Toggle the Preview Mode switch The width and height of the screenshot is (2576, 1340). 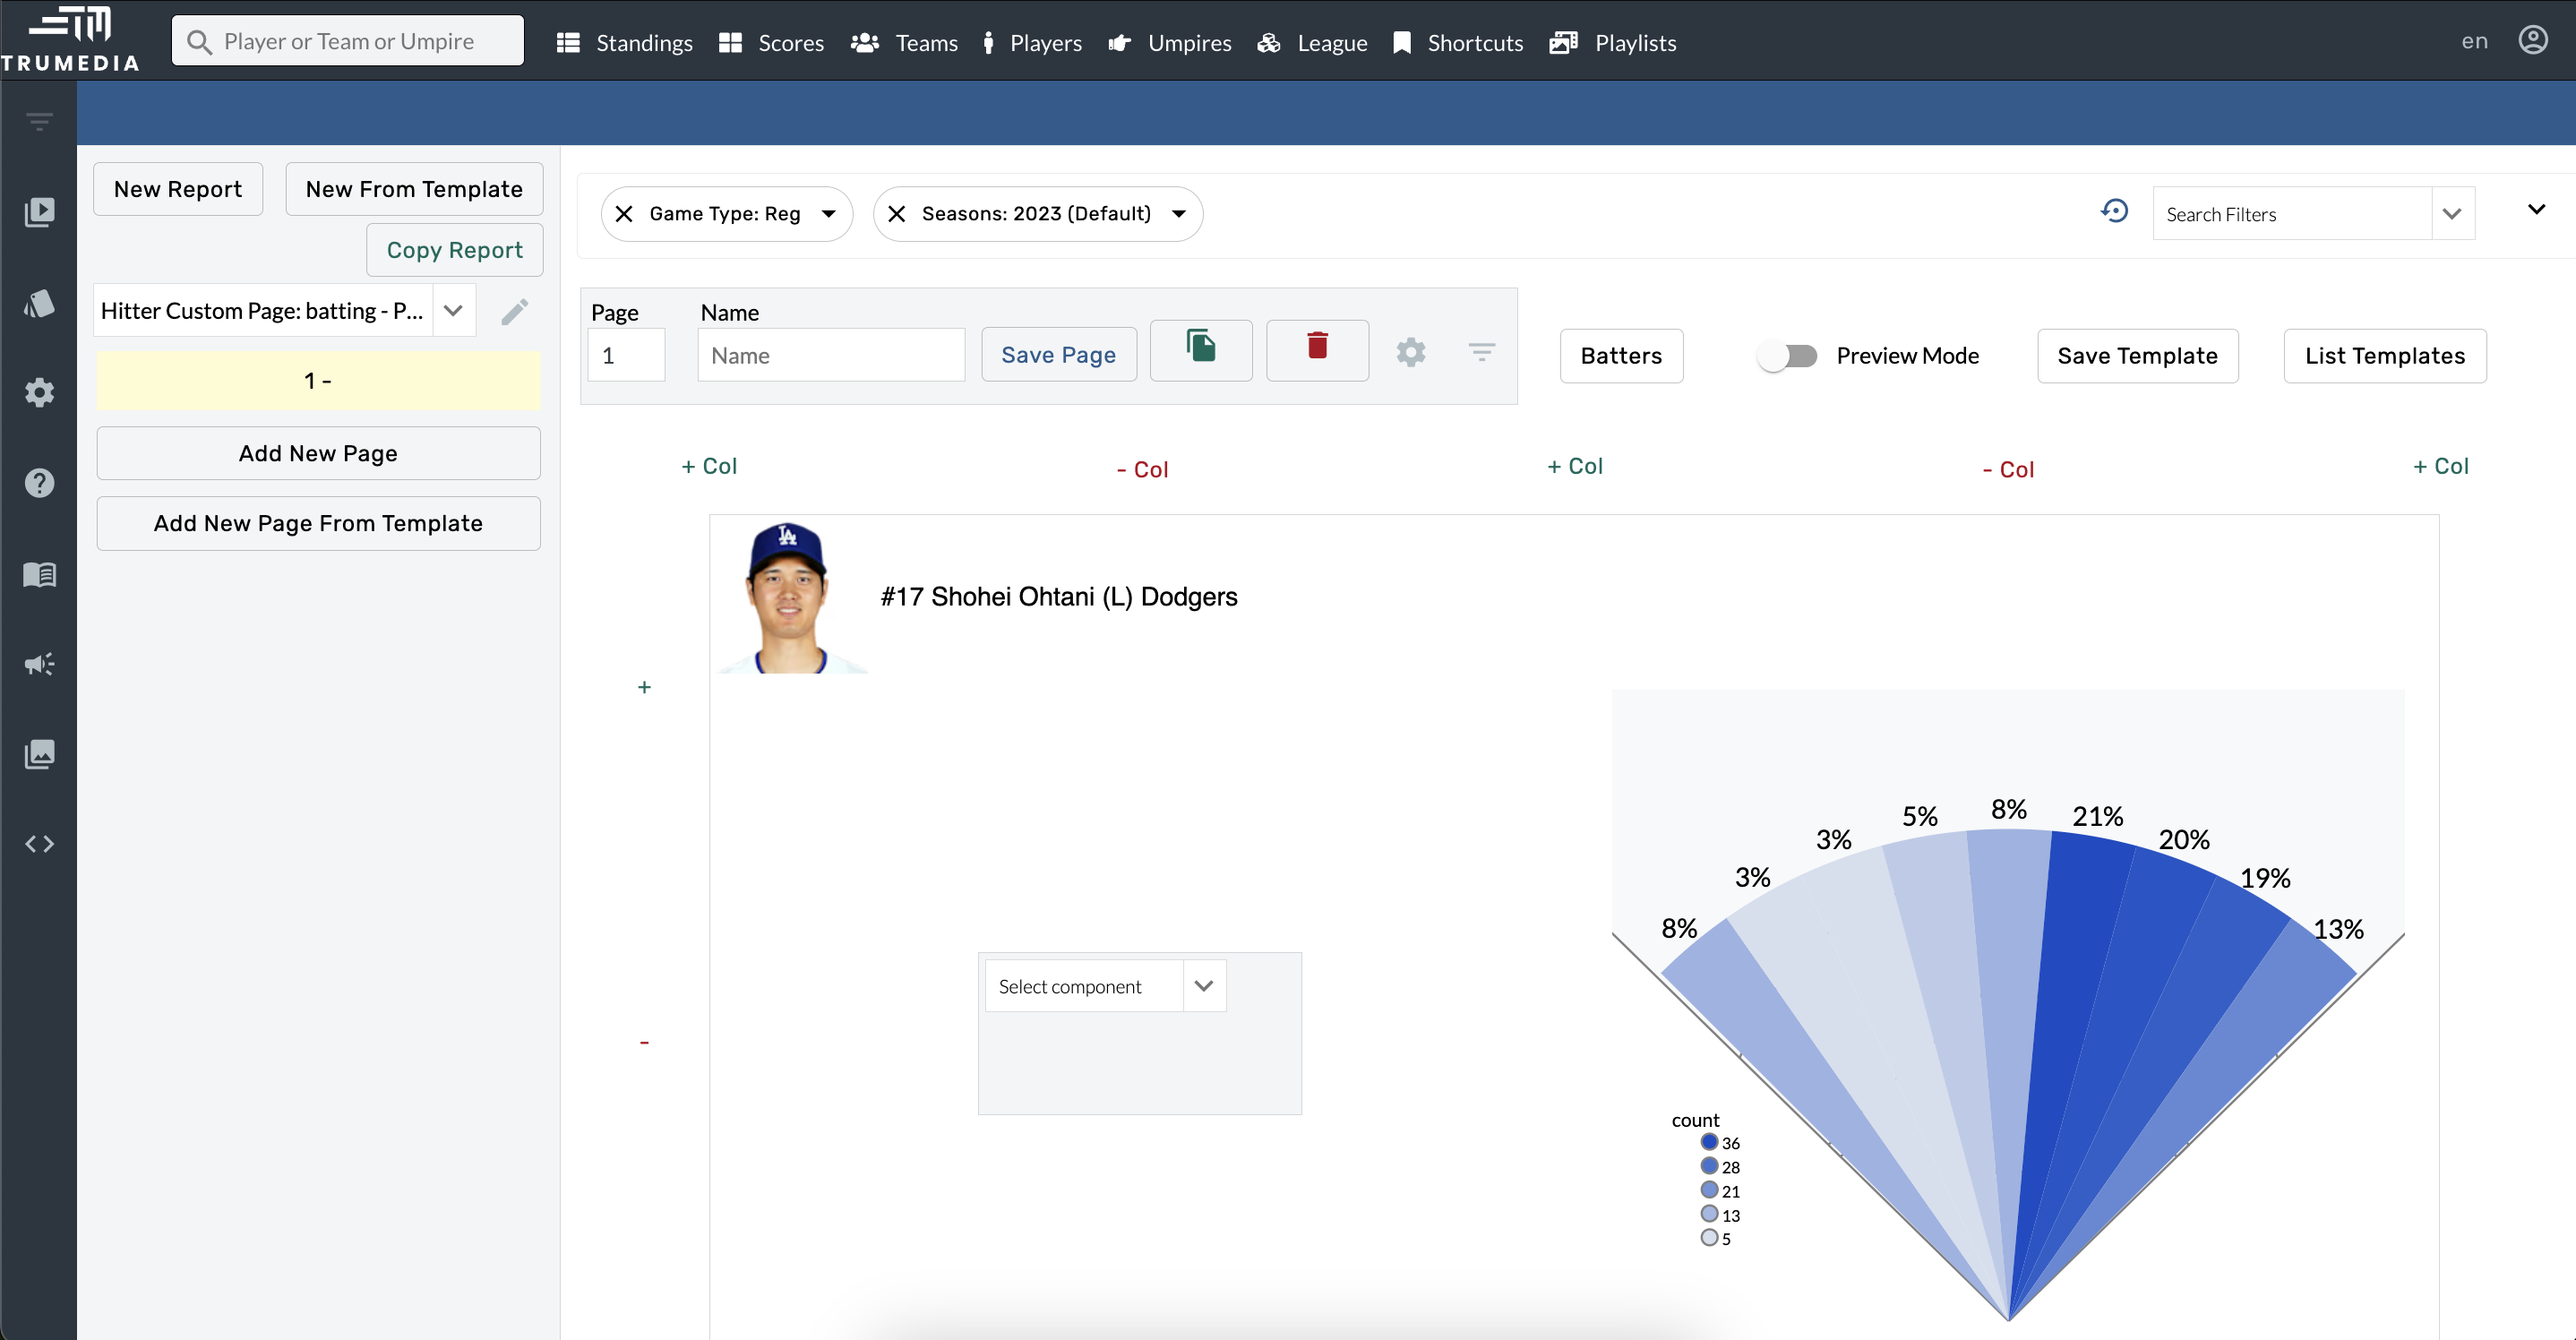[1789, 356]
